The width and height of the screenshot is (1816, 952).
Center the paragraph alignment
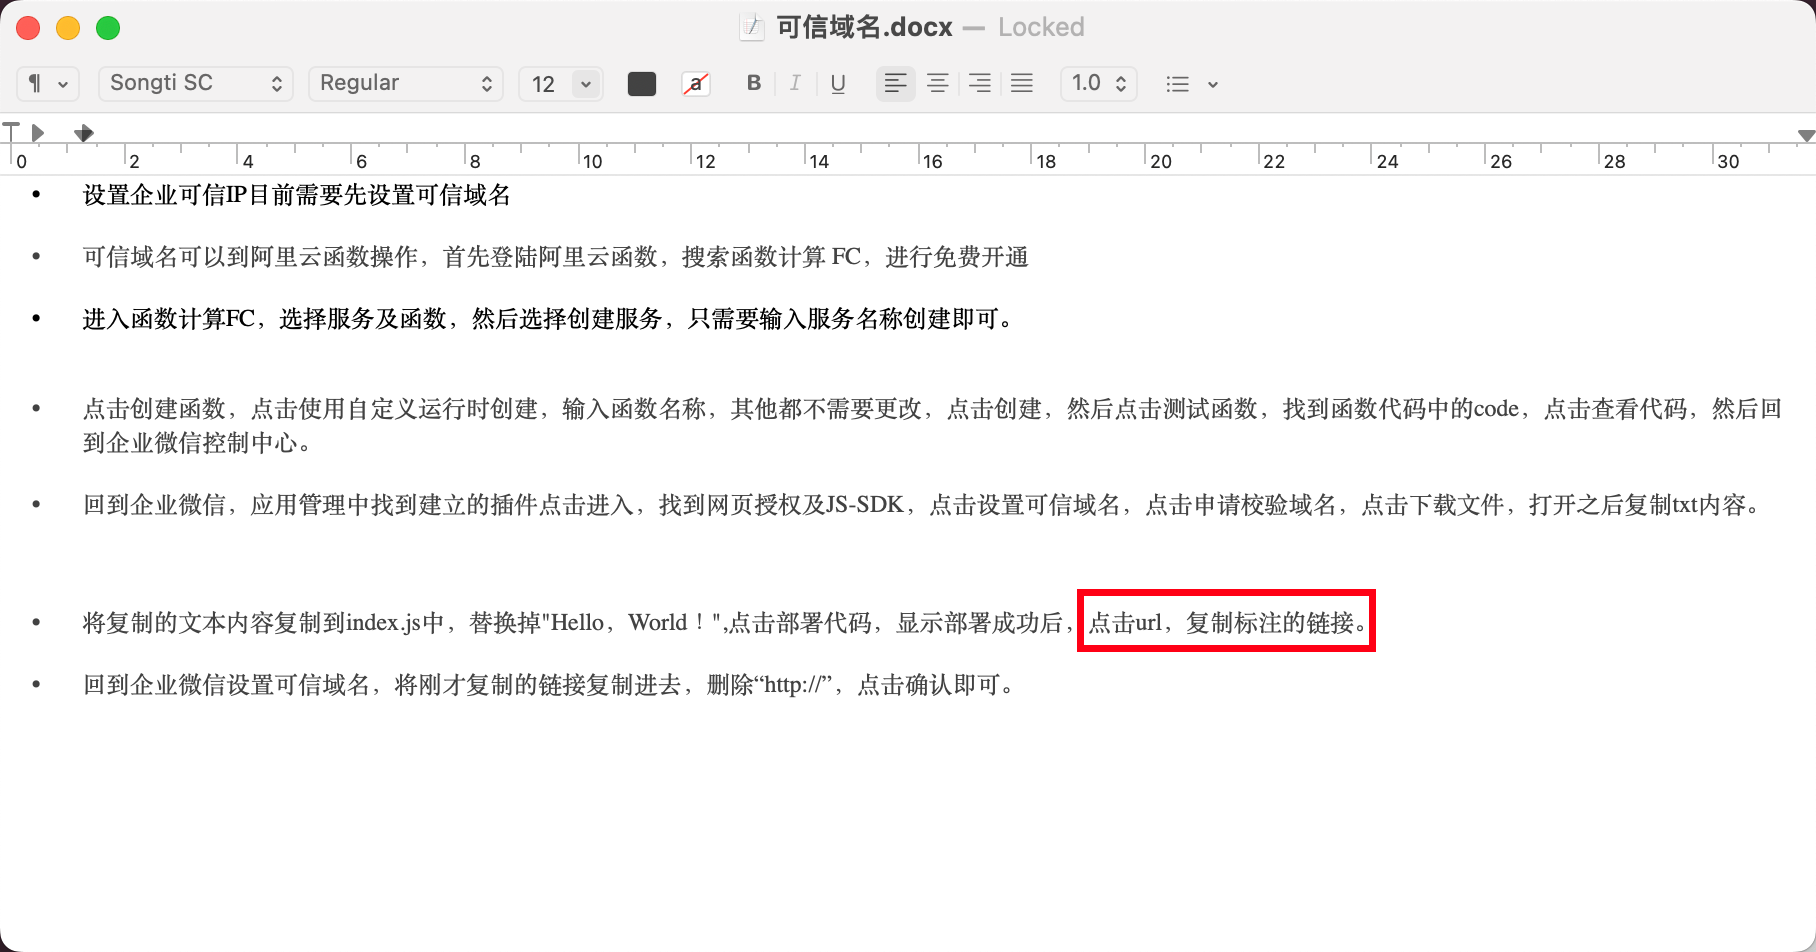click(x=938, y=83)
